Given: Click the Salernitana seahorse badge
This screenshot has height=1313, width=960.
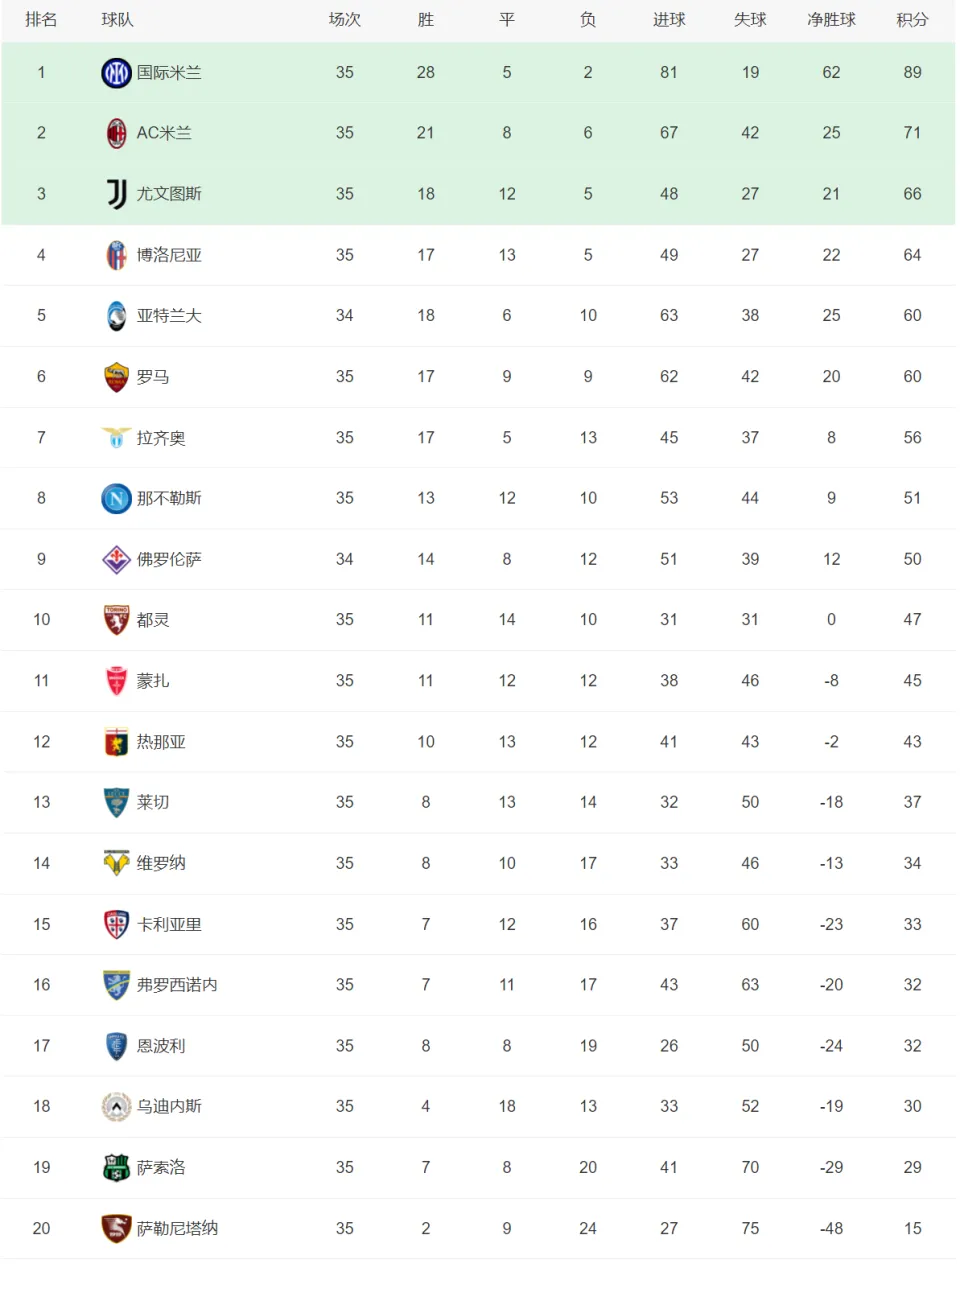Looking at the screenshot, I should tap(116, 1228).
